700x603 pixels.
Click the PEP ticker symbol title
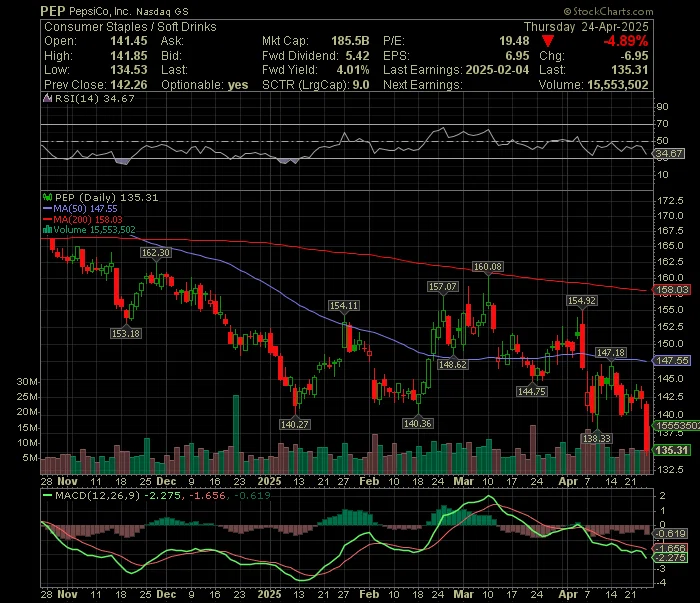(x=53, y=11)
